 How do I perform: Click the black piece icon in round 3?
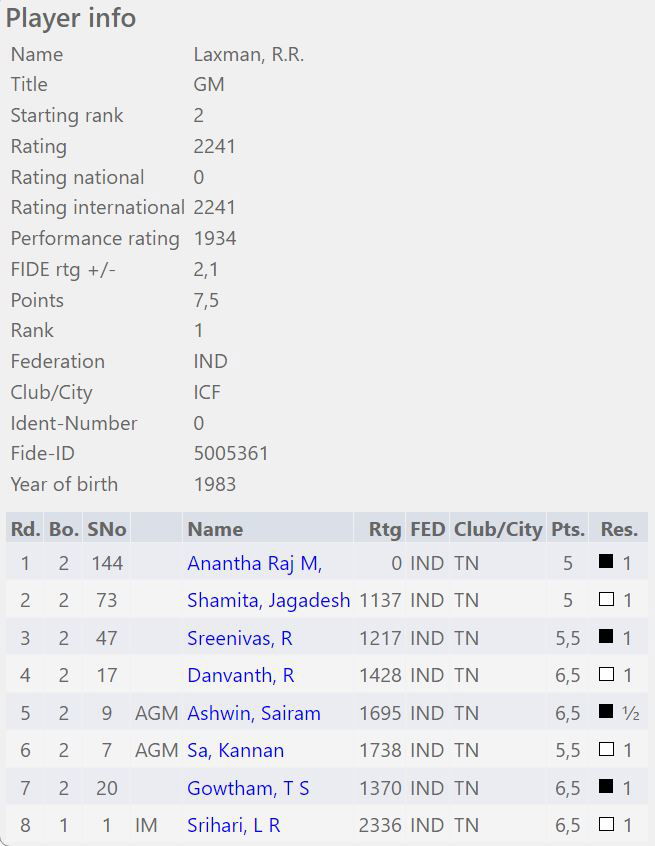tap(606, 637)
